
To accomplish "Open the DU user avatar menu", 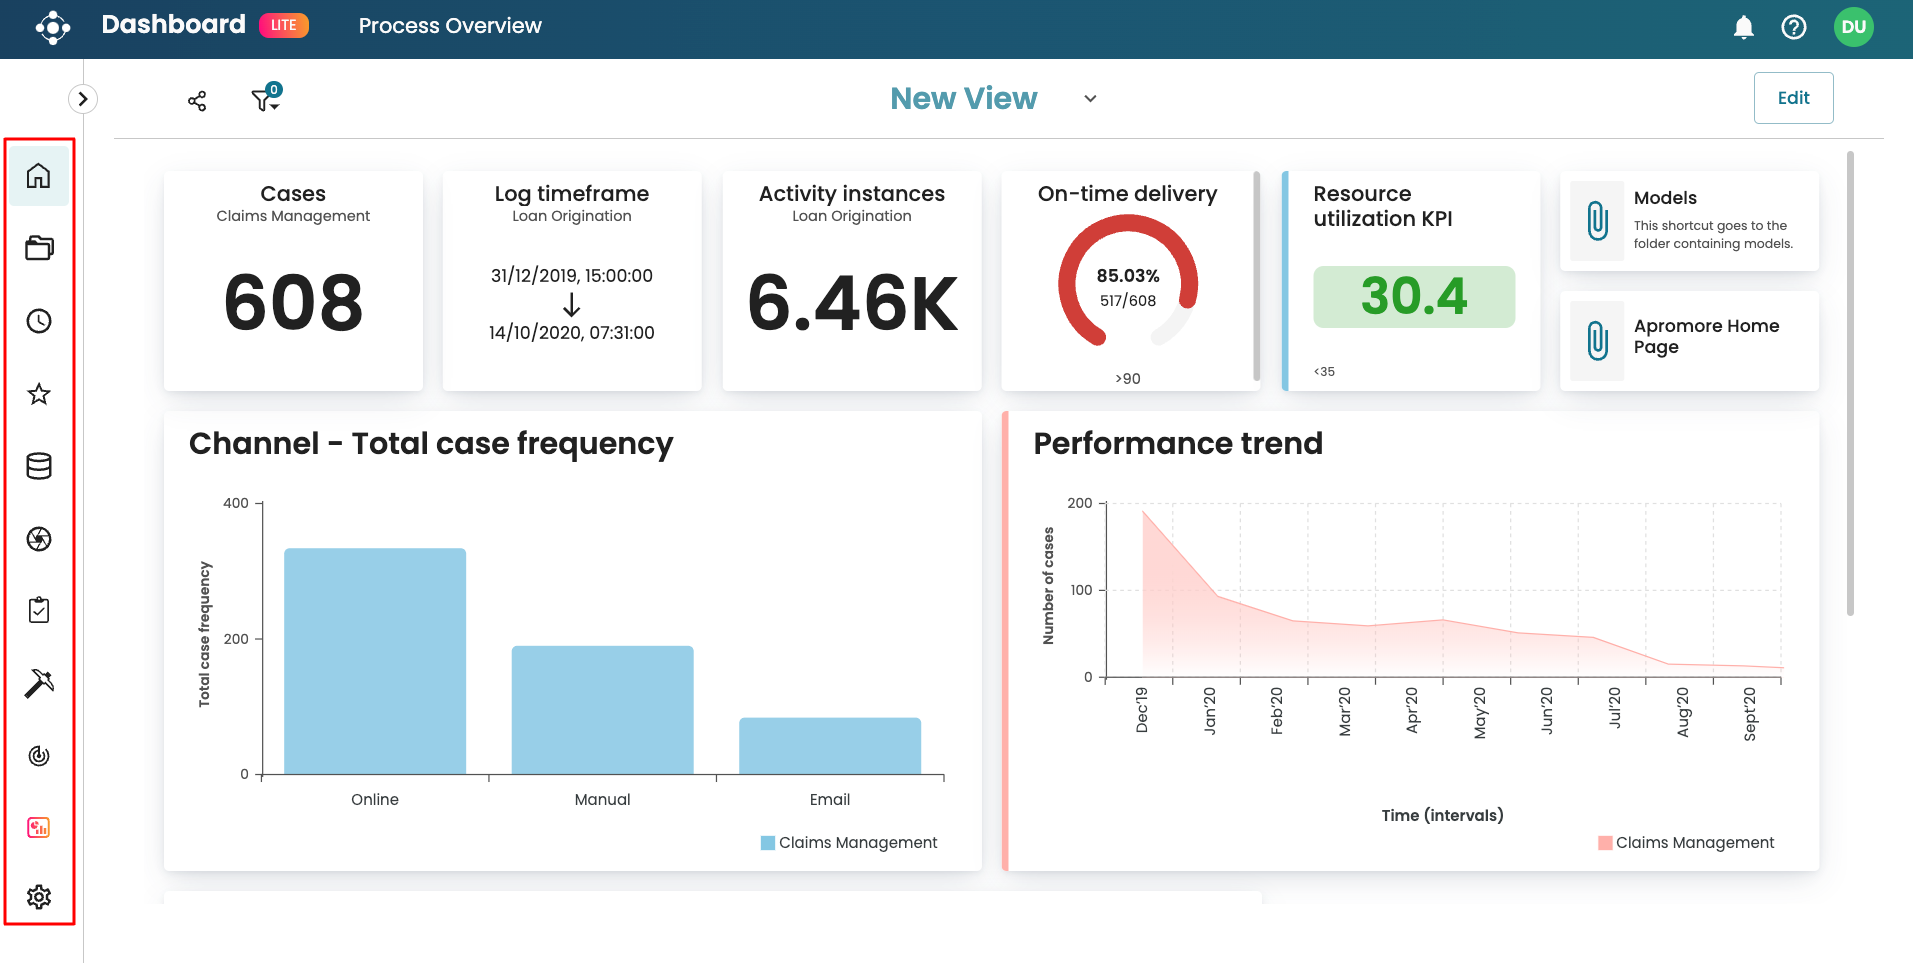I will [1853, 27].
